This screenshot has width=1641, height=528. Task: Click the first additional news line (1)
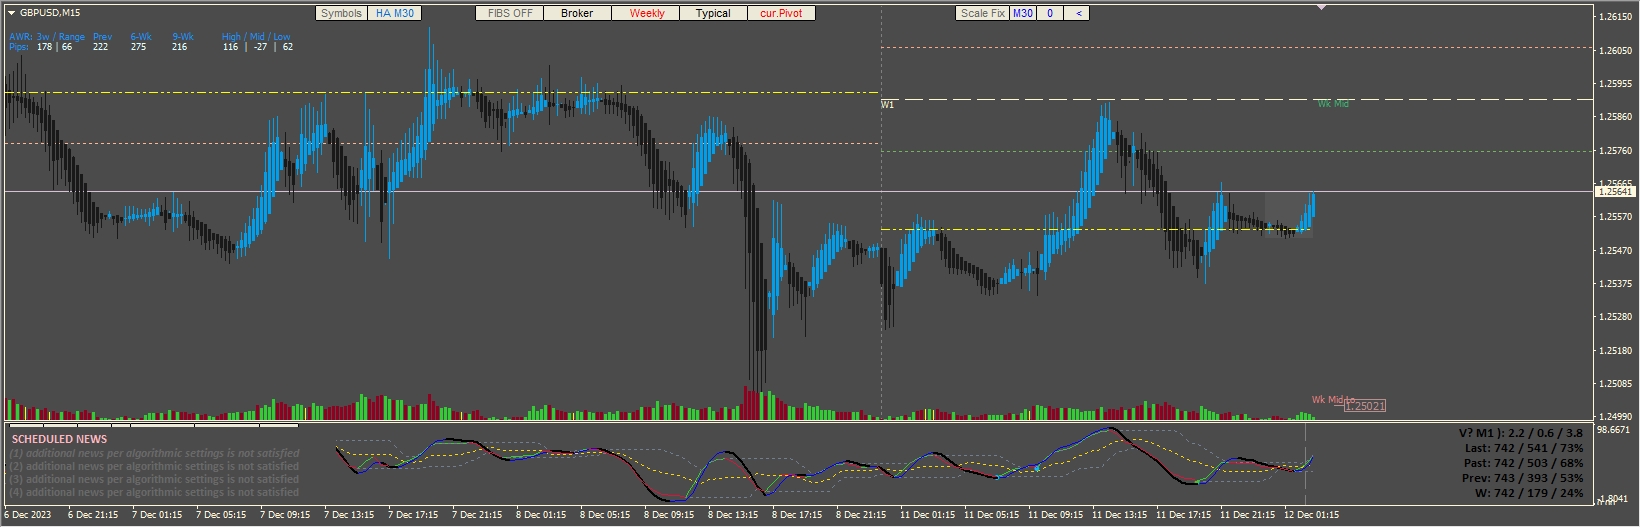(x=154, y=453)
